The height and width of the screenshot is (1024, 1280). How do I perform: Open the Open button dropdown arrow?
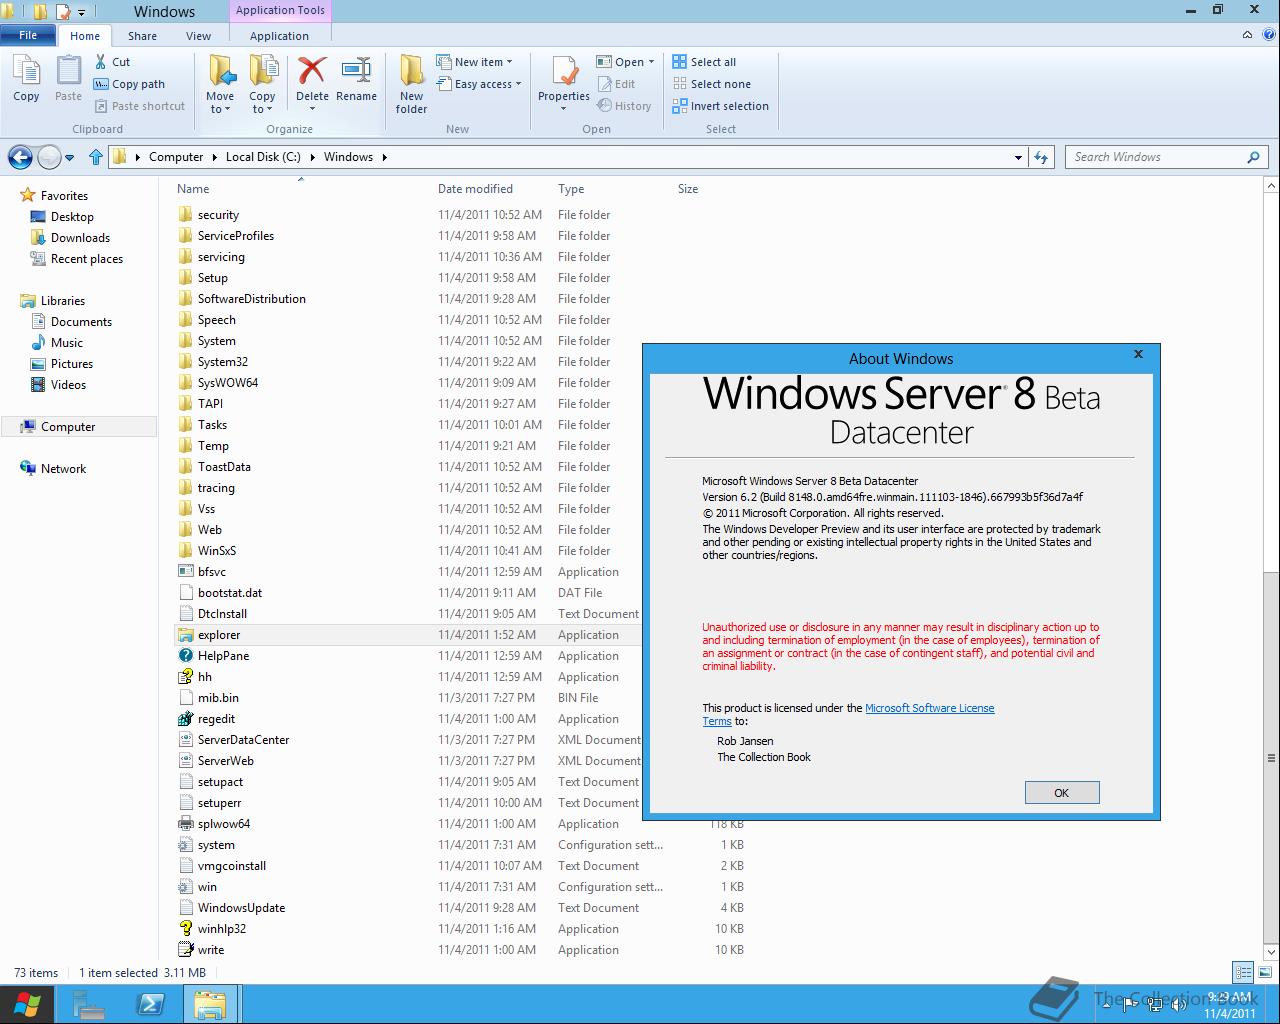coord(651,62)
